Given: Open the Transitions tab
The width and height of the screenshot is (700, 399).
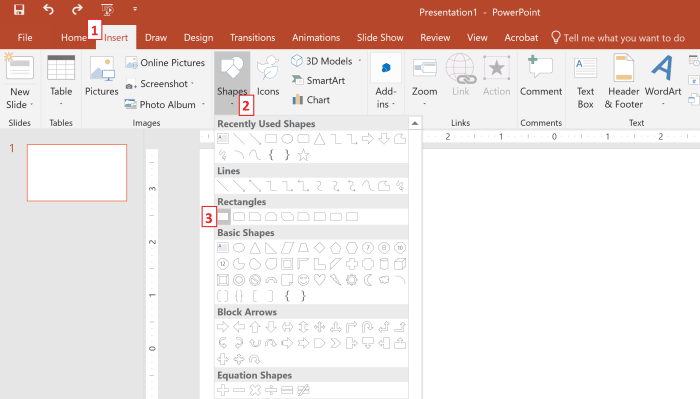Looking at the screenshot, I should point(252,38).
